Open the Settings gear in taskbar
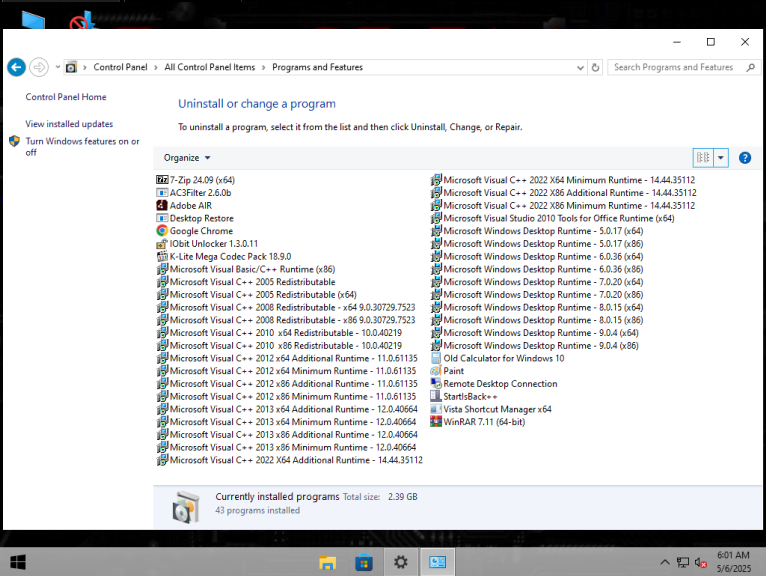This screenshot has width=766, height=576. click(401, 562)
